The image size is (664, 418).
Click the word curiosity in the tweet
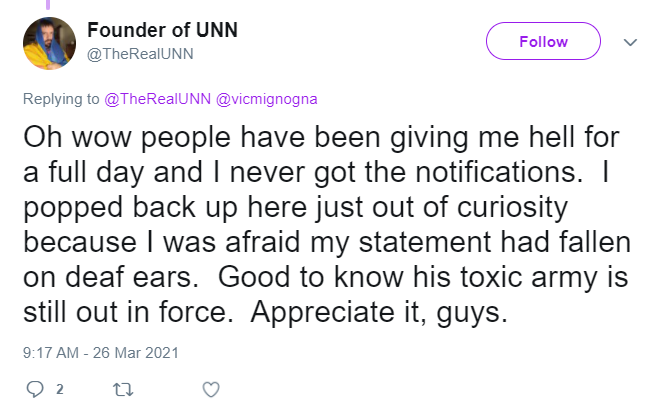(512, 208)
